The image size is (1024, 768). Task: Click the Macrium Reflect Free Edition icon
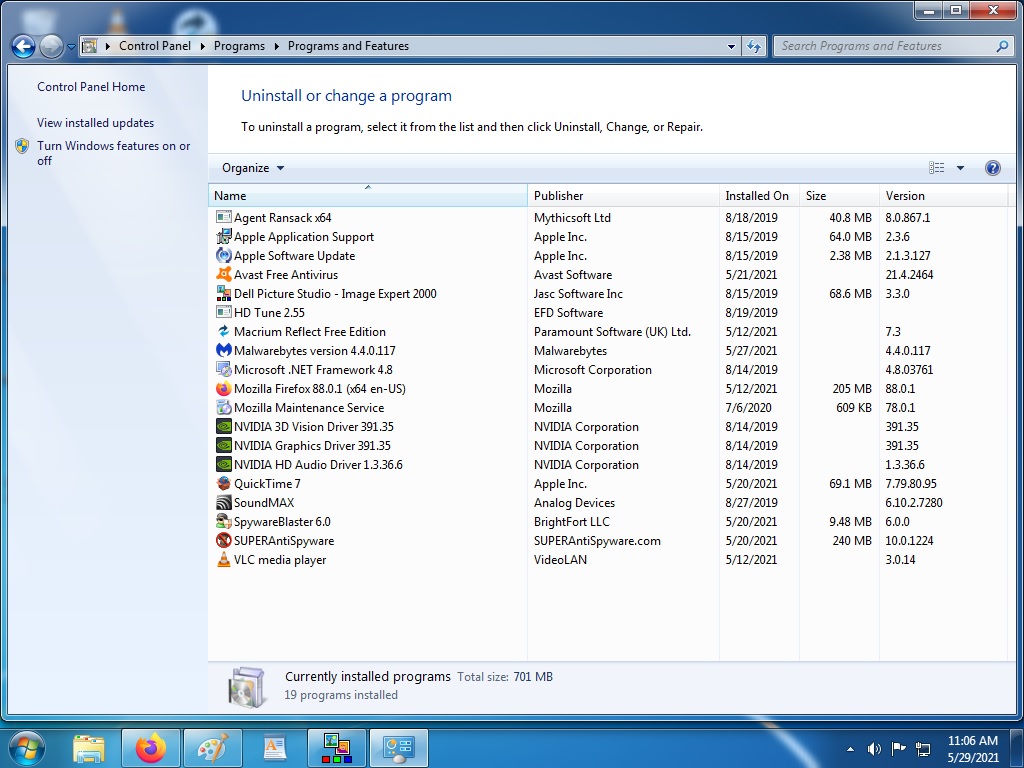pos(223,331)
